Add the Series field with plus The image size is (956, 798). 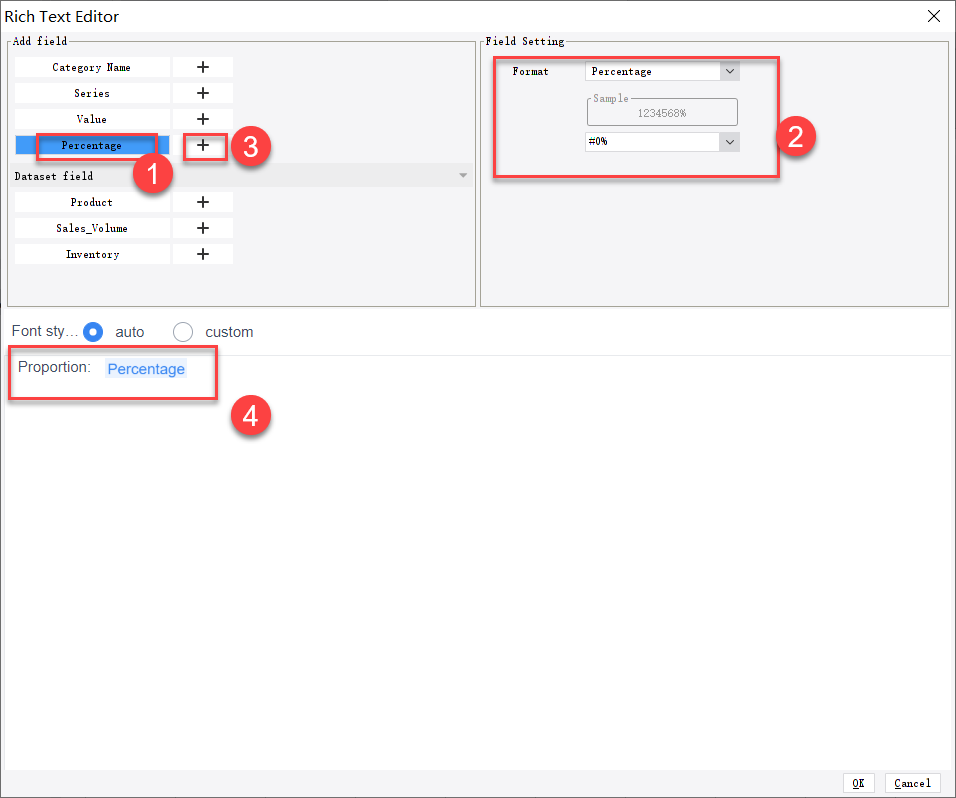pos(202,93)
